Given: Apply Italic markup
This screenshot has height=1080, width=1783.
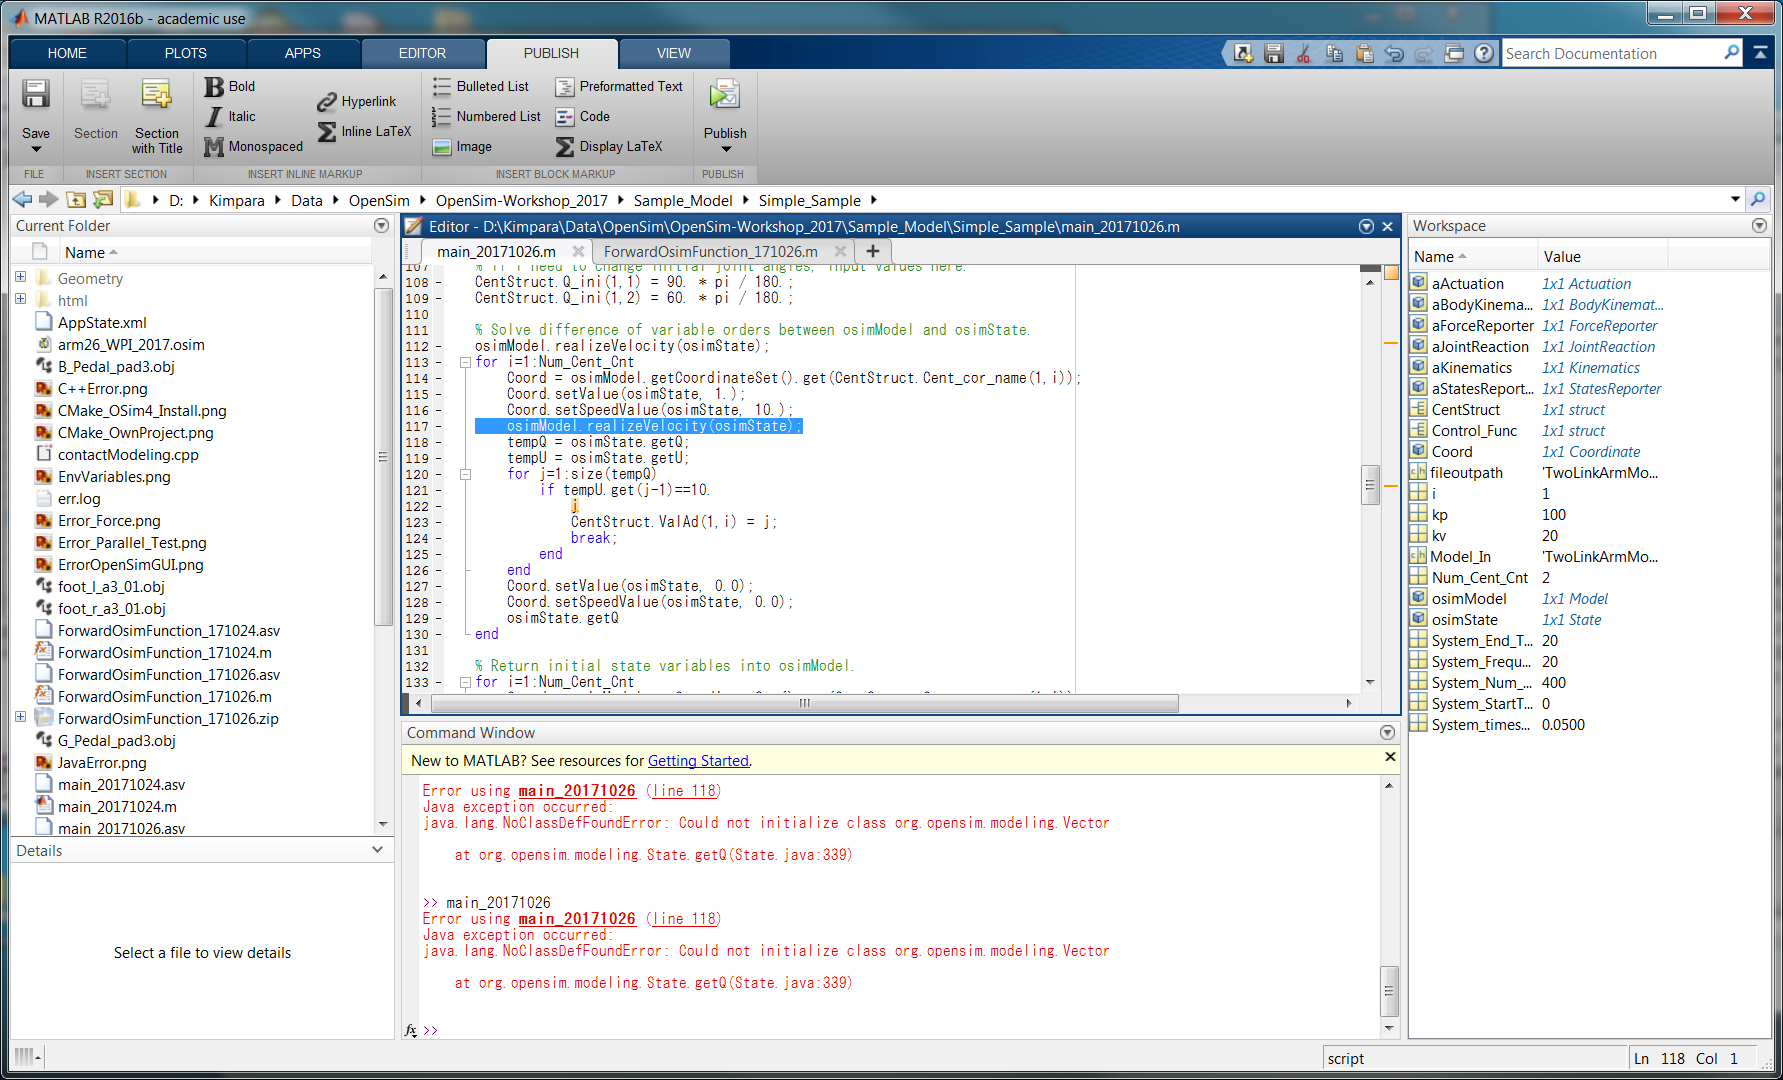Looking at the screenshot, I should click(x=230, y=117).
